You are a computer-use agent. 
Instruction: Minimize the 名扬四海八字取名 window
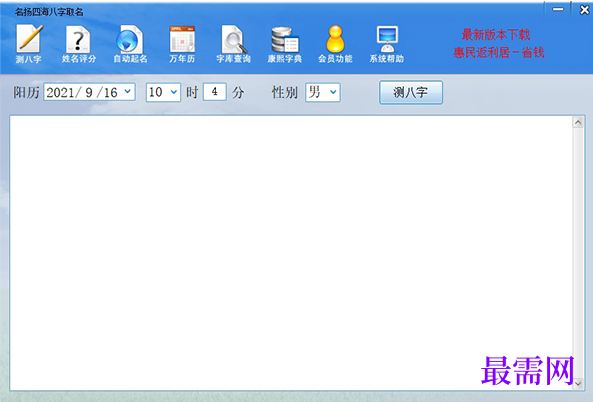tap(558, 10)
